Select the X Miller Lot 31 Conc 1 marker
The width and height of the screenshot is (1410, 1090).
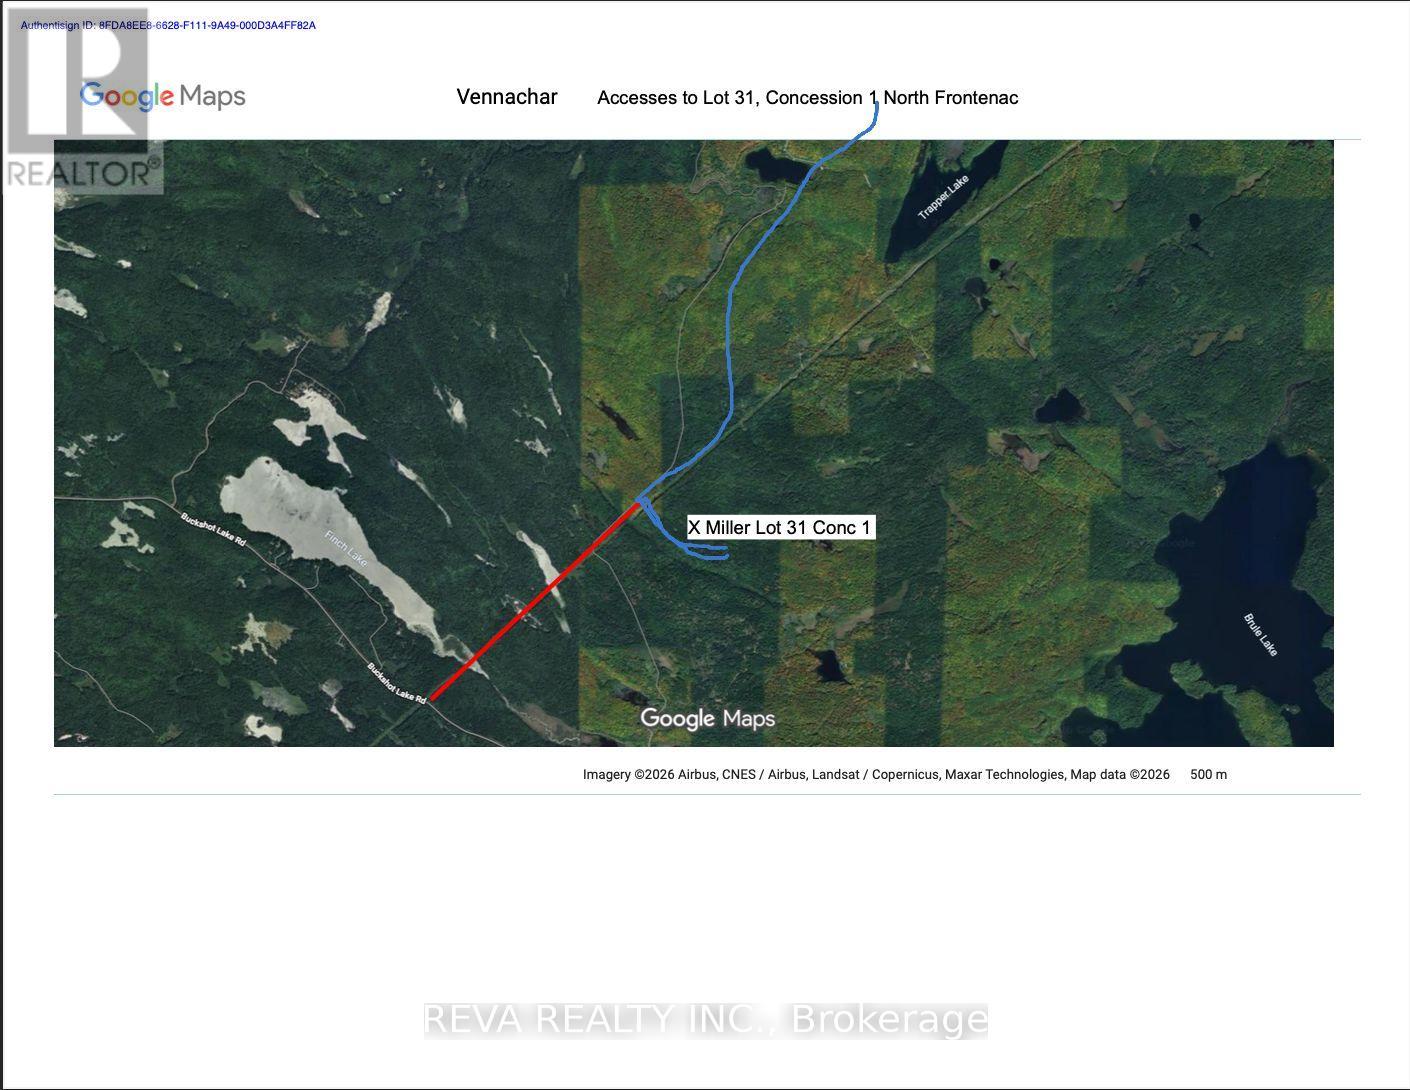[x=780, y=526]
